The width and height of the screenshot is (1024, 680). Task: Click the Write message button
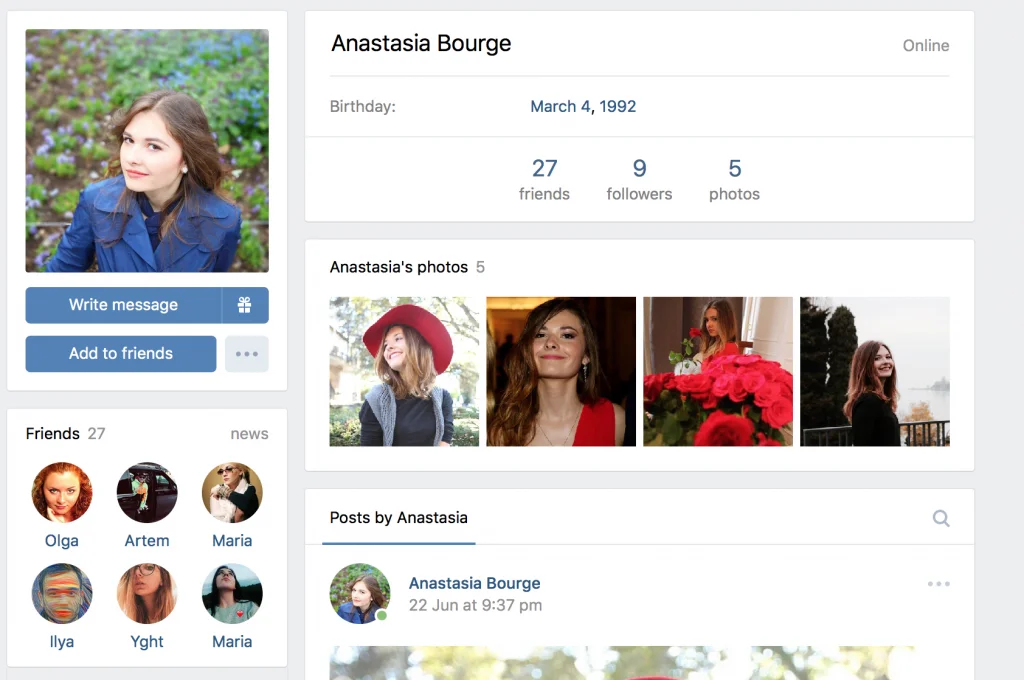pos(123,305)
